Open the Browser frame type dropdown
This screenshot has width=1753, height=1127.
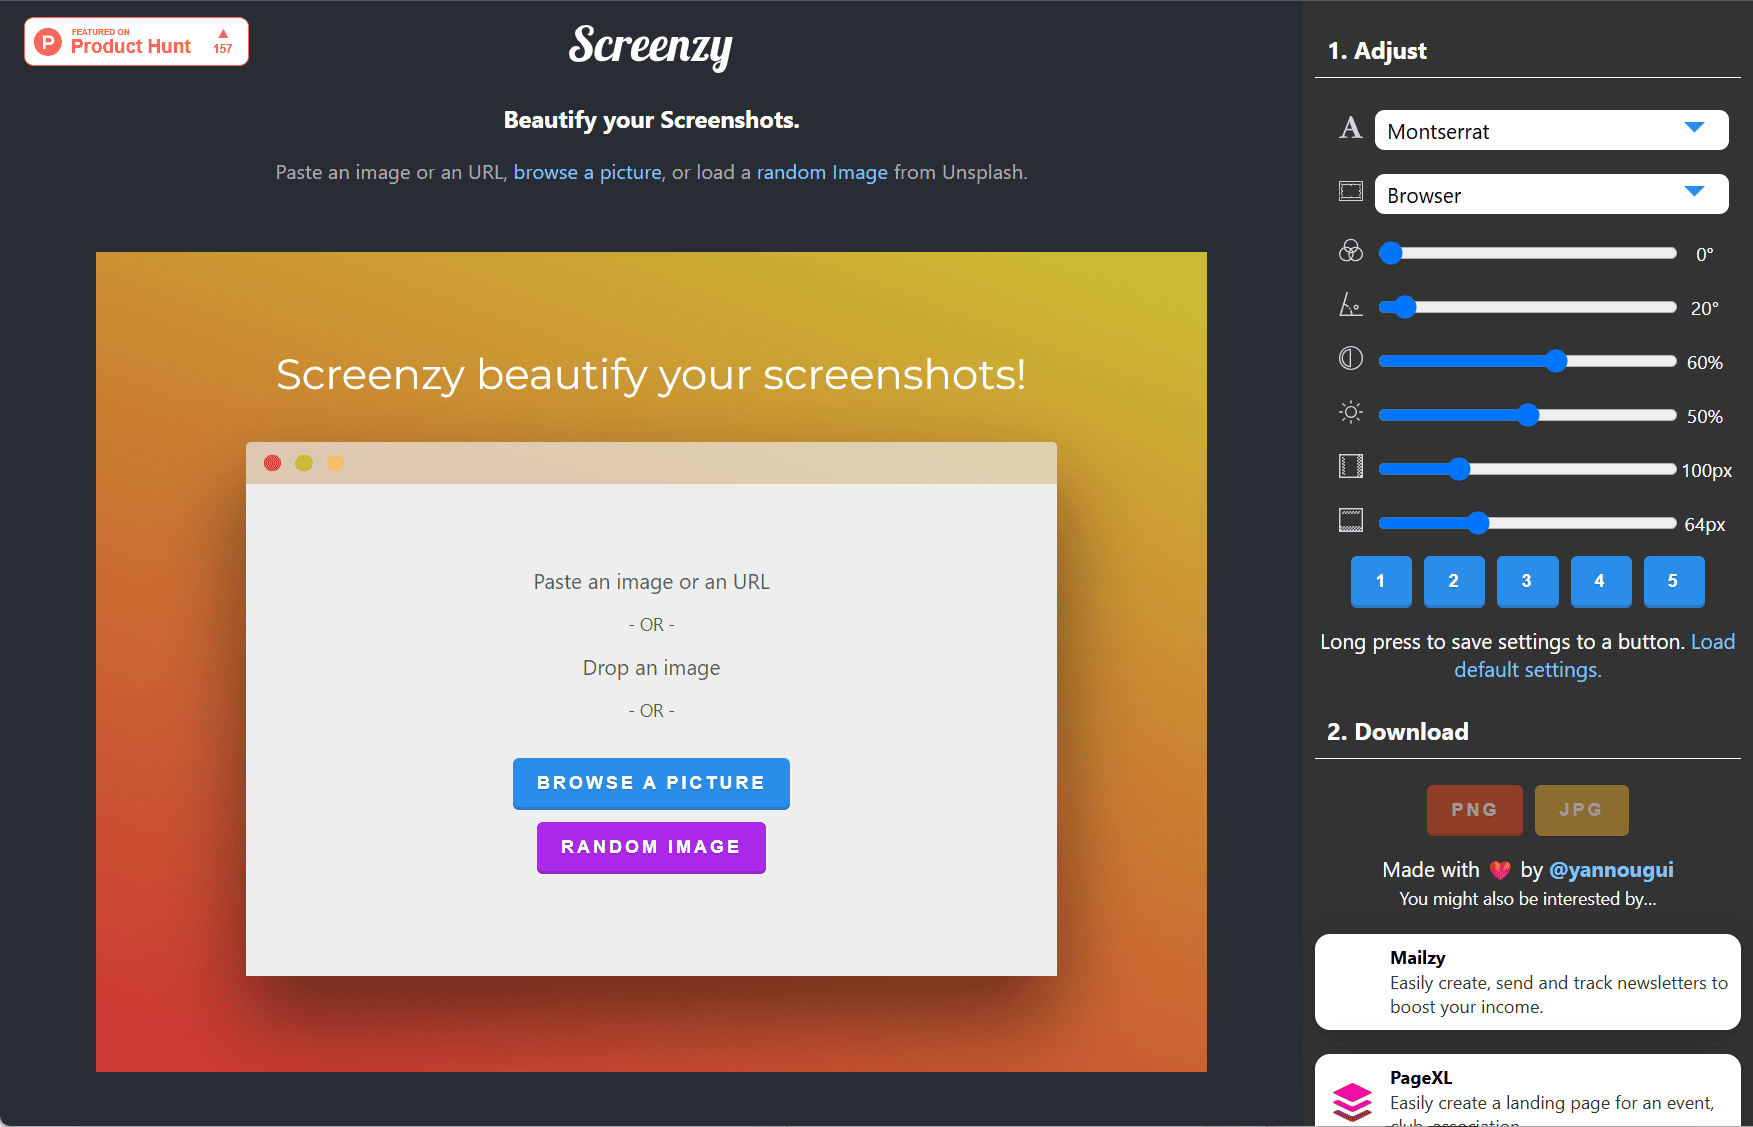(1550, 194)
